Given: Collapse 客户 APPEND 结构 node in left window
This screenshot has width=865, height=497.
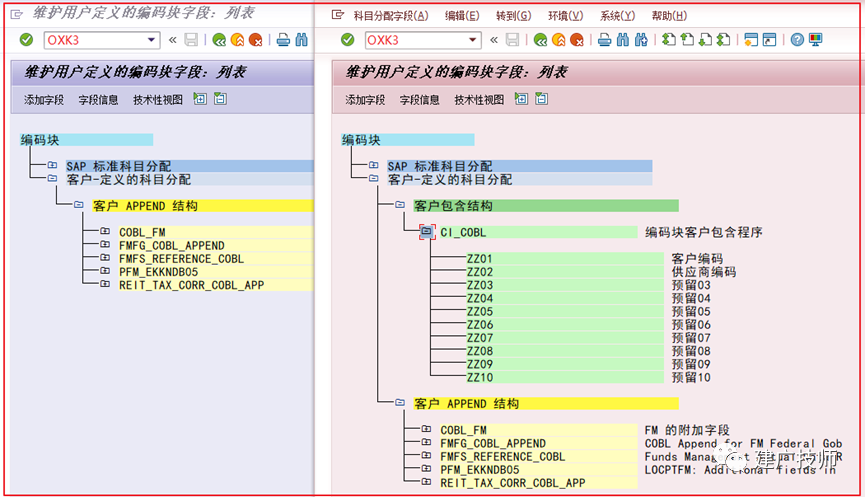Looking at the screenshot, I should 79,204.
